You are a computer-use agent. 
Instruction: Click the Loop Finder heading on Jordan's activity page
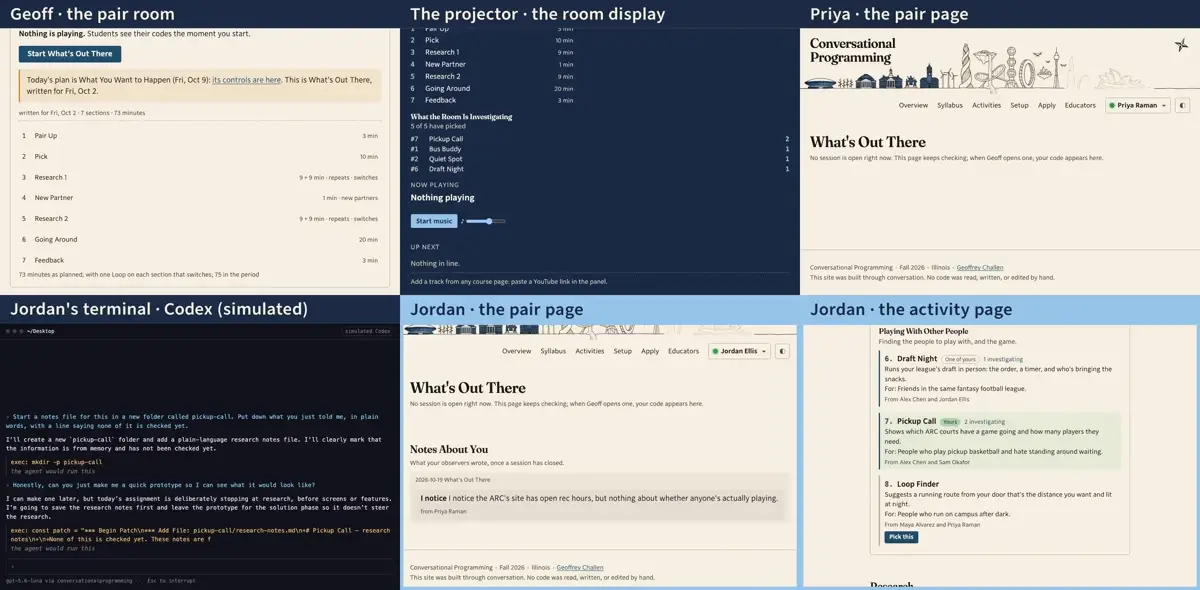pos(918,484)
